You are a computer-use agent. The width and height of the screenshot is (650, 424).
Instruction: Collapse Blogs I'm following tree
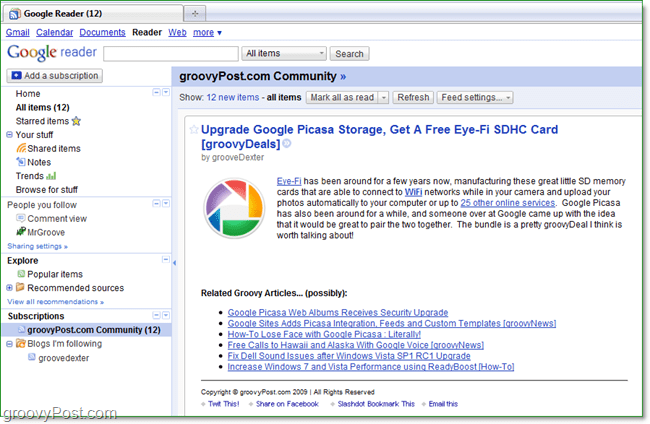pyautogui.click(x=10, y=344)
